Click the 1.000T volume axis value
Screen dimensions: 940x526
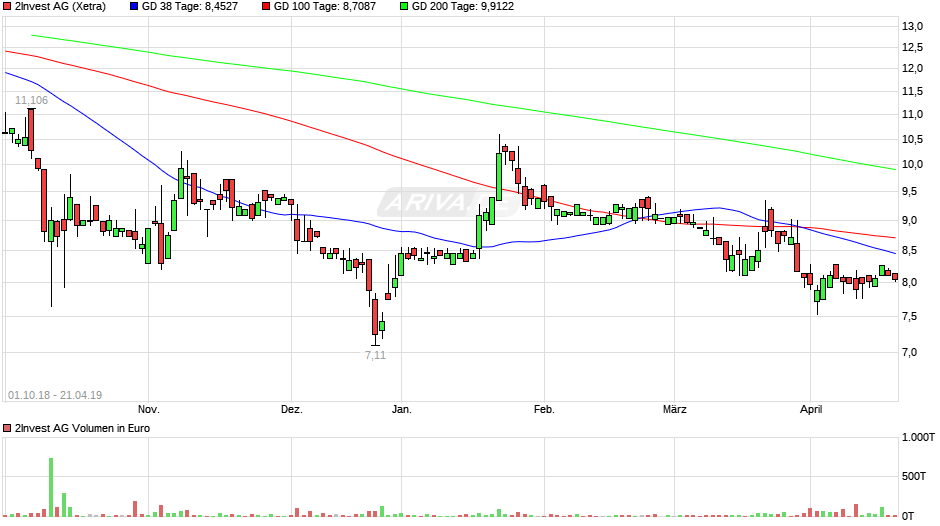(x=918, y=437)
